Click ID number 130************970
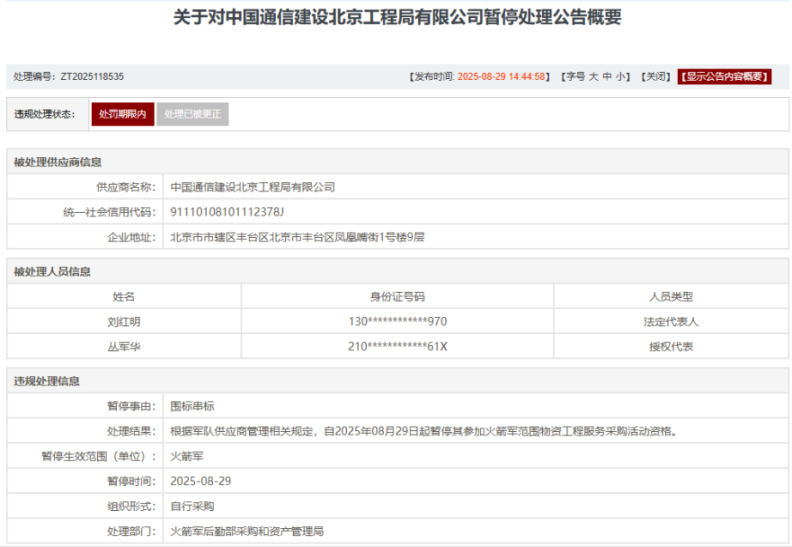Screen dimensions: 792x547 (x=398, y=322)
